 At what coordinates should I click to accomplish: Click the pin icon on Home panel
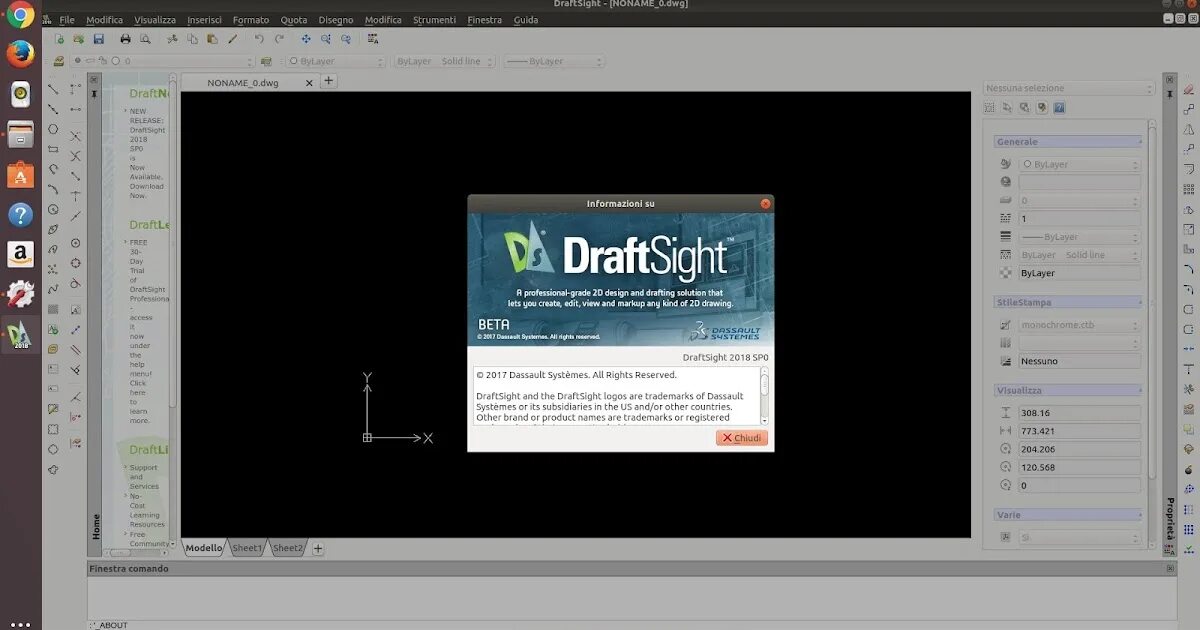pyautogui.click(x=95, y=93)
